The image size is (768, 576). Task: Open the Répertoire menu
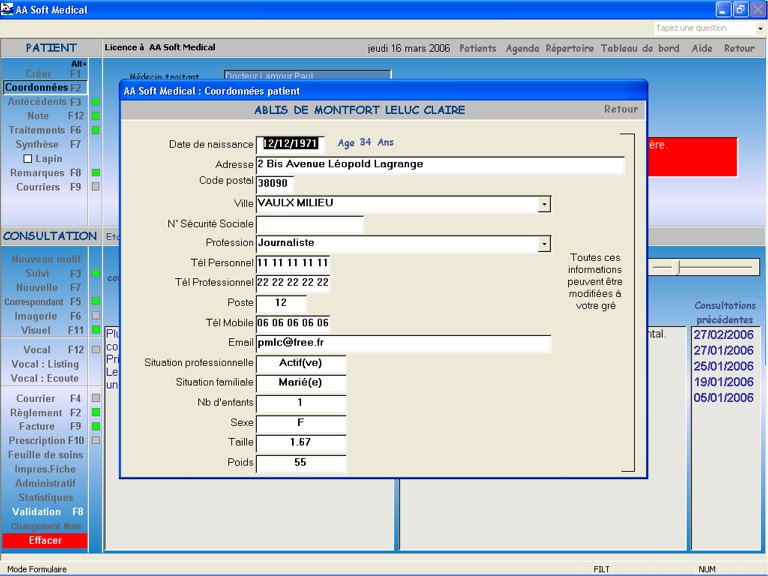(x=570, y=48)
